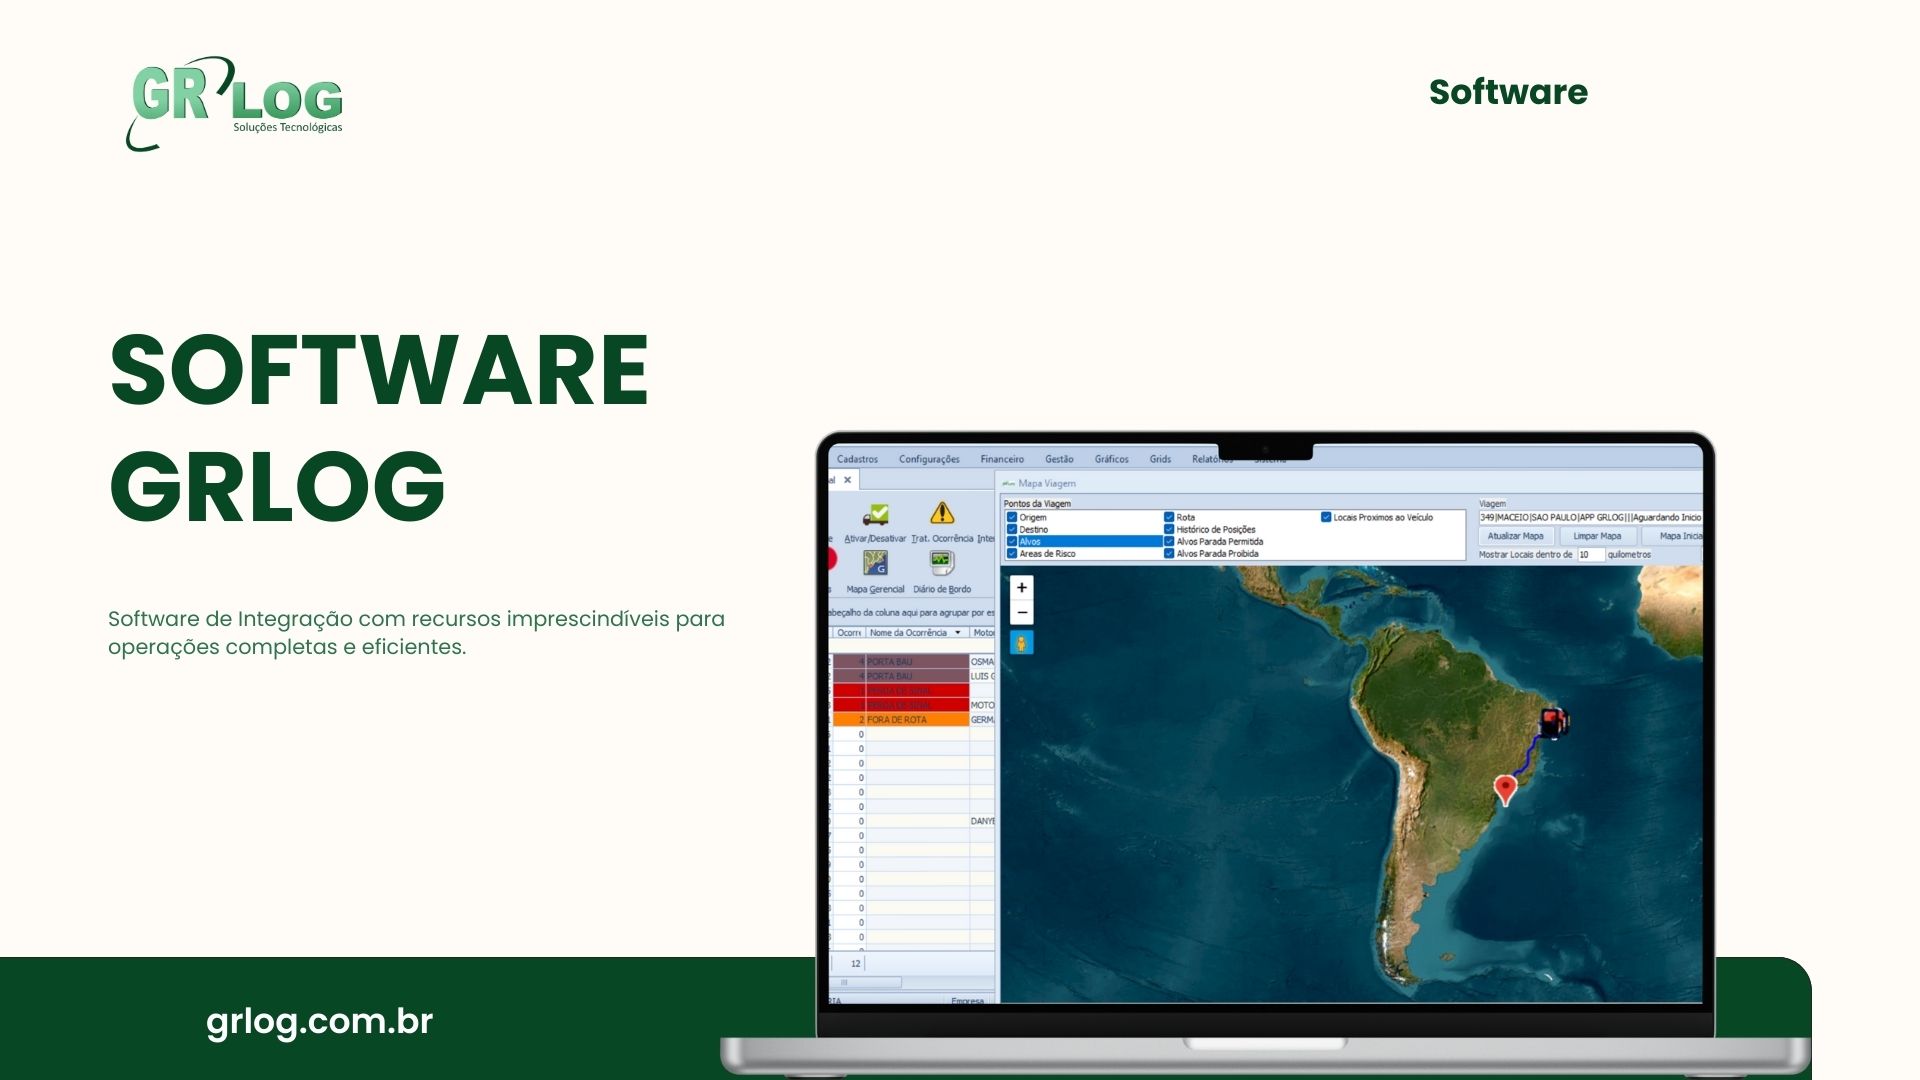Toggle the Alvos checkbox

point(1012,541)
